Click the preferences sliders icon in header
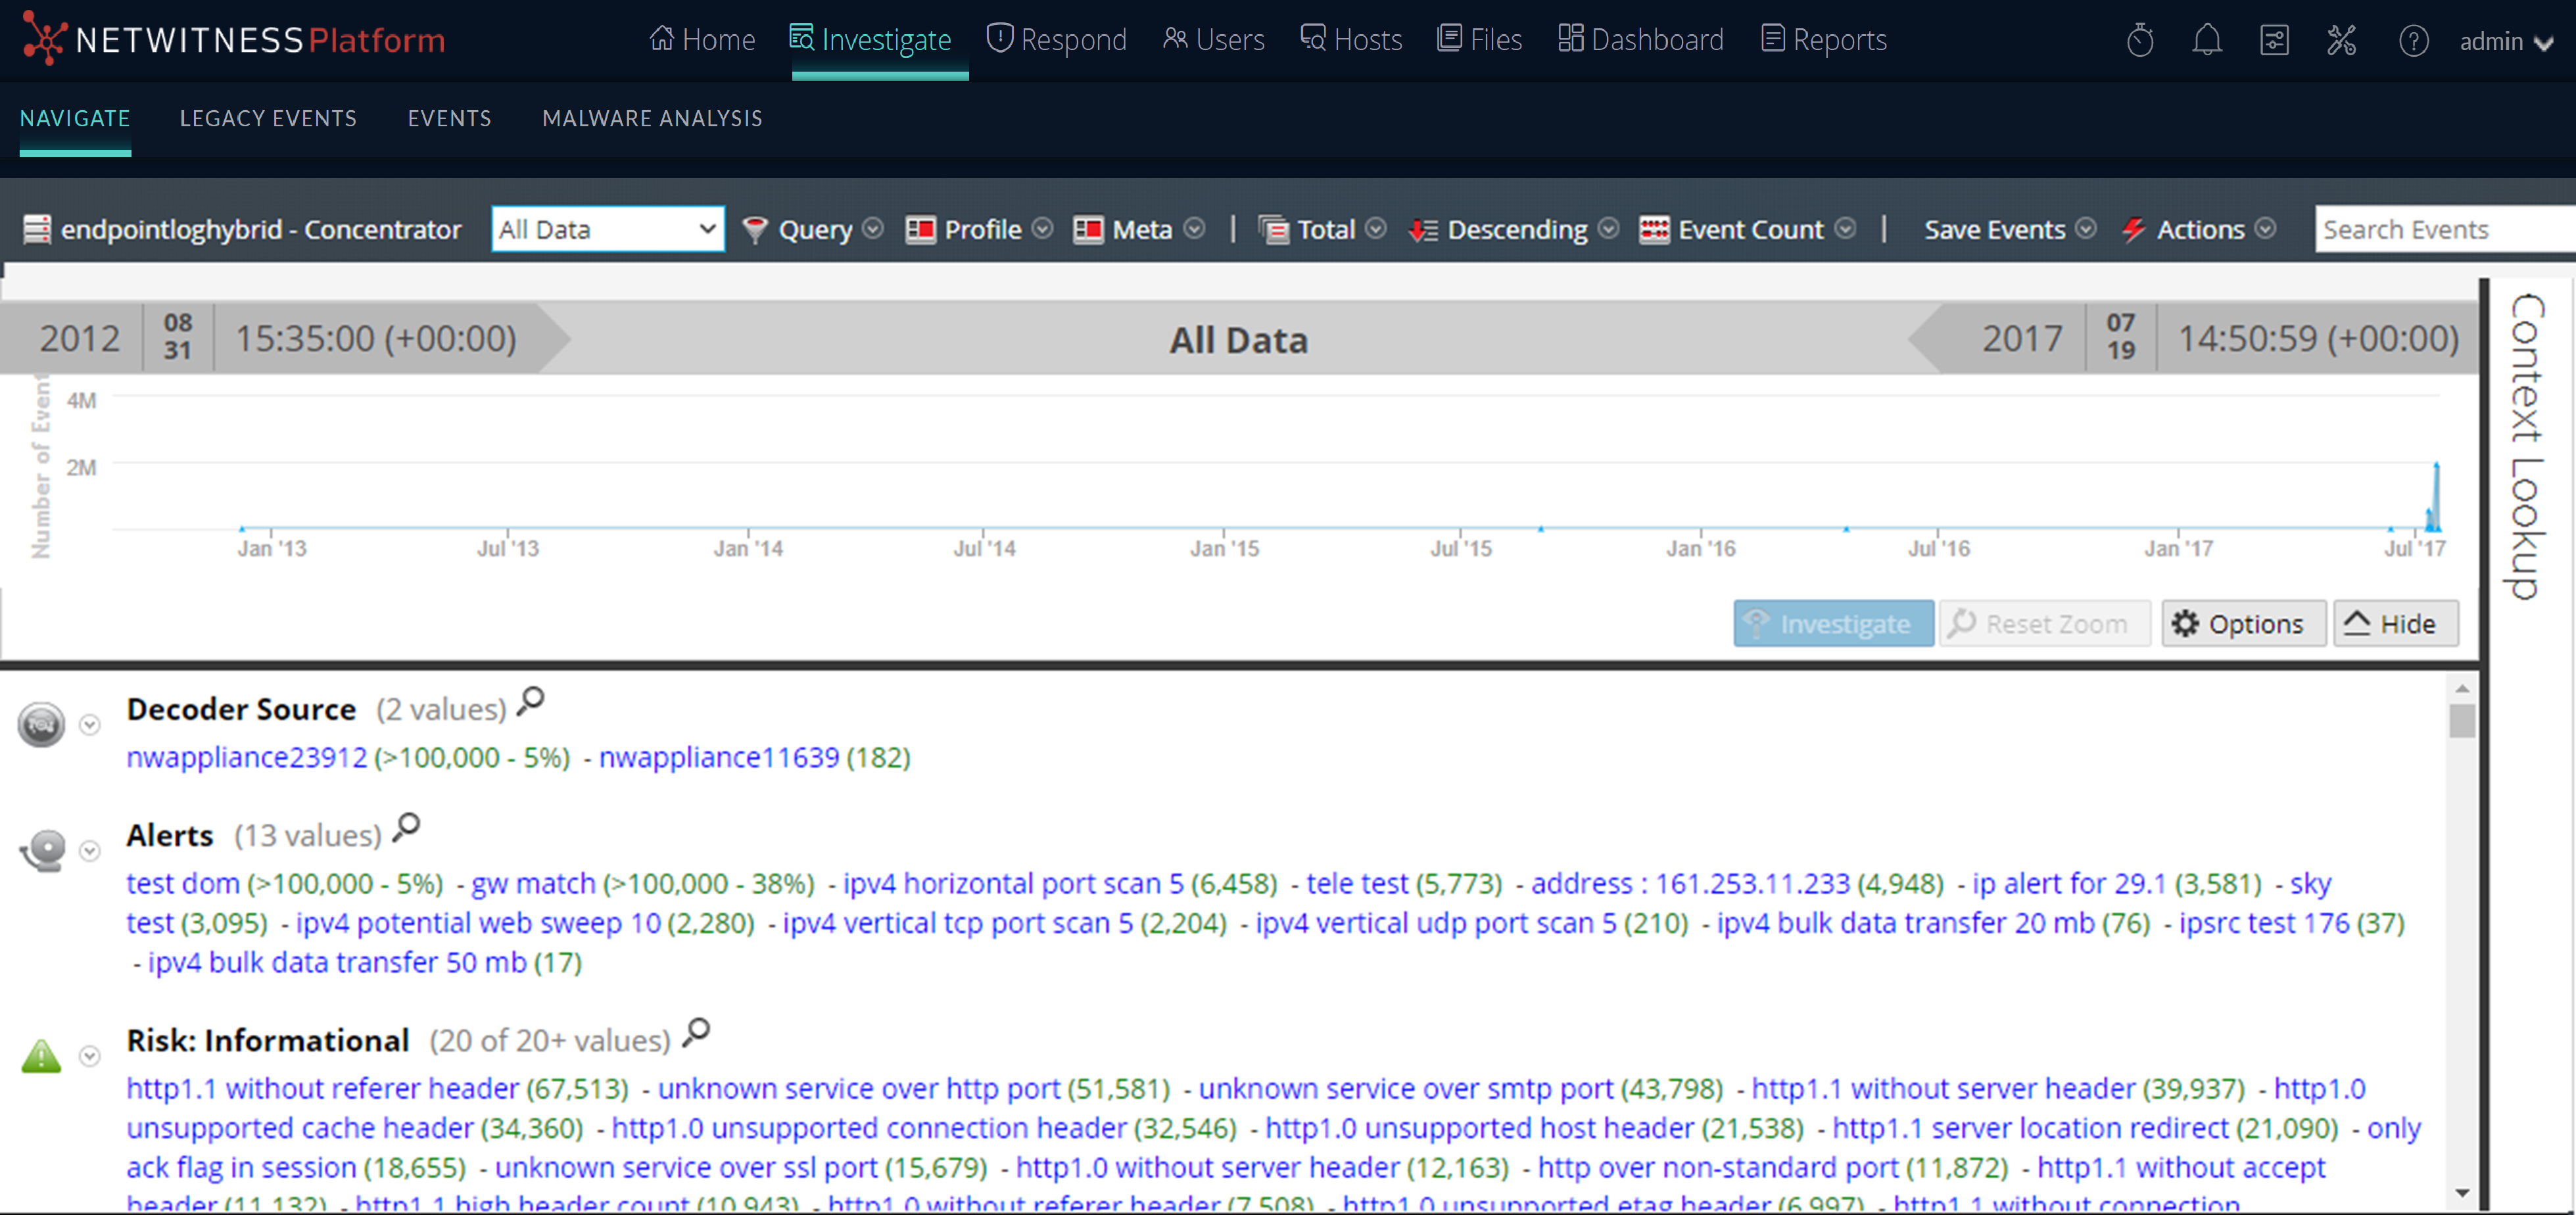 point(2274,41)
